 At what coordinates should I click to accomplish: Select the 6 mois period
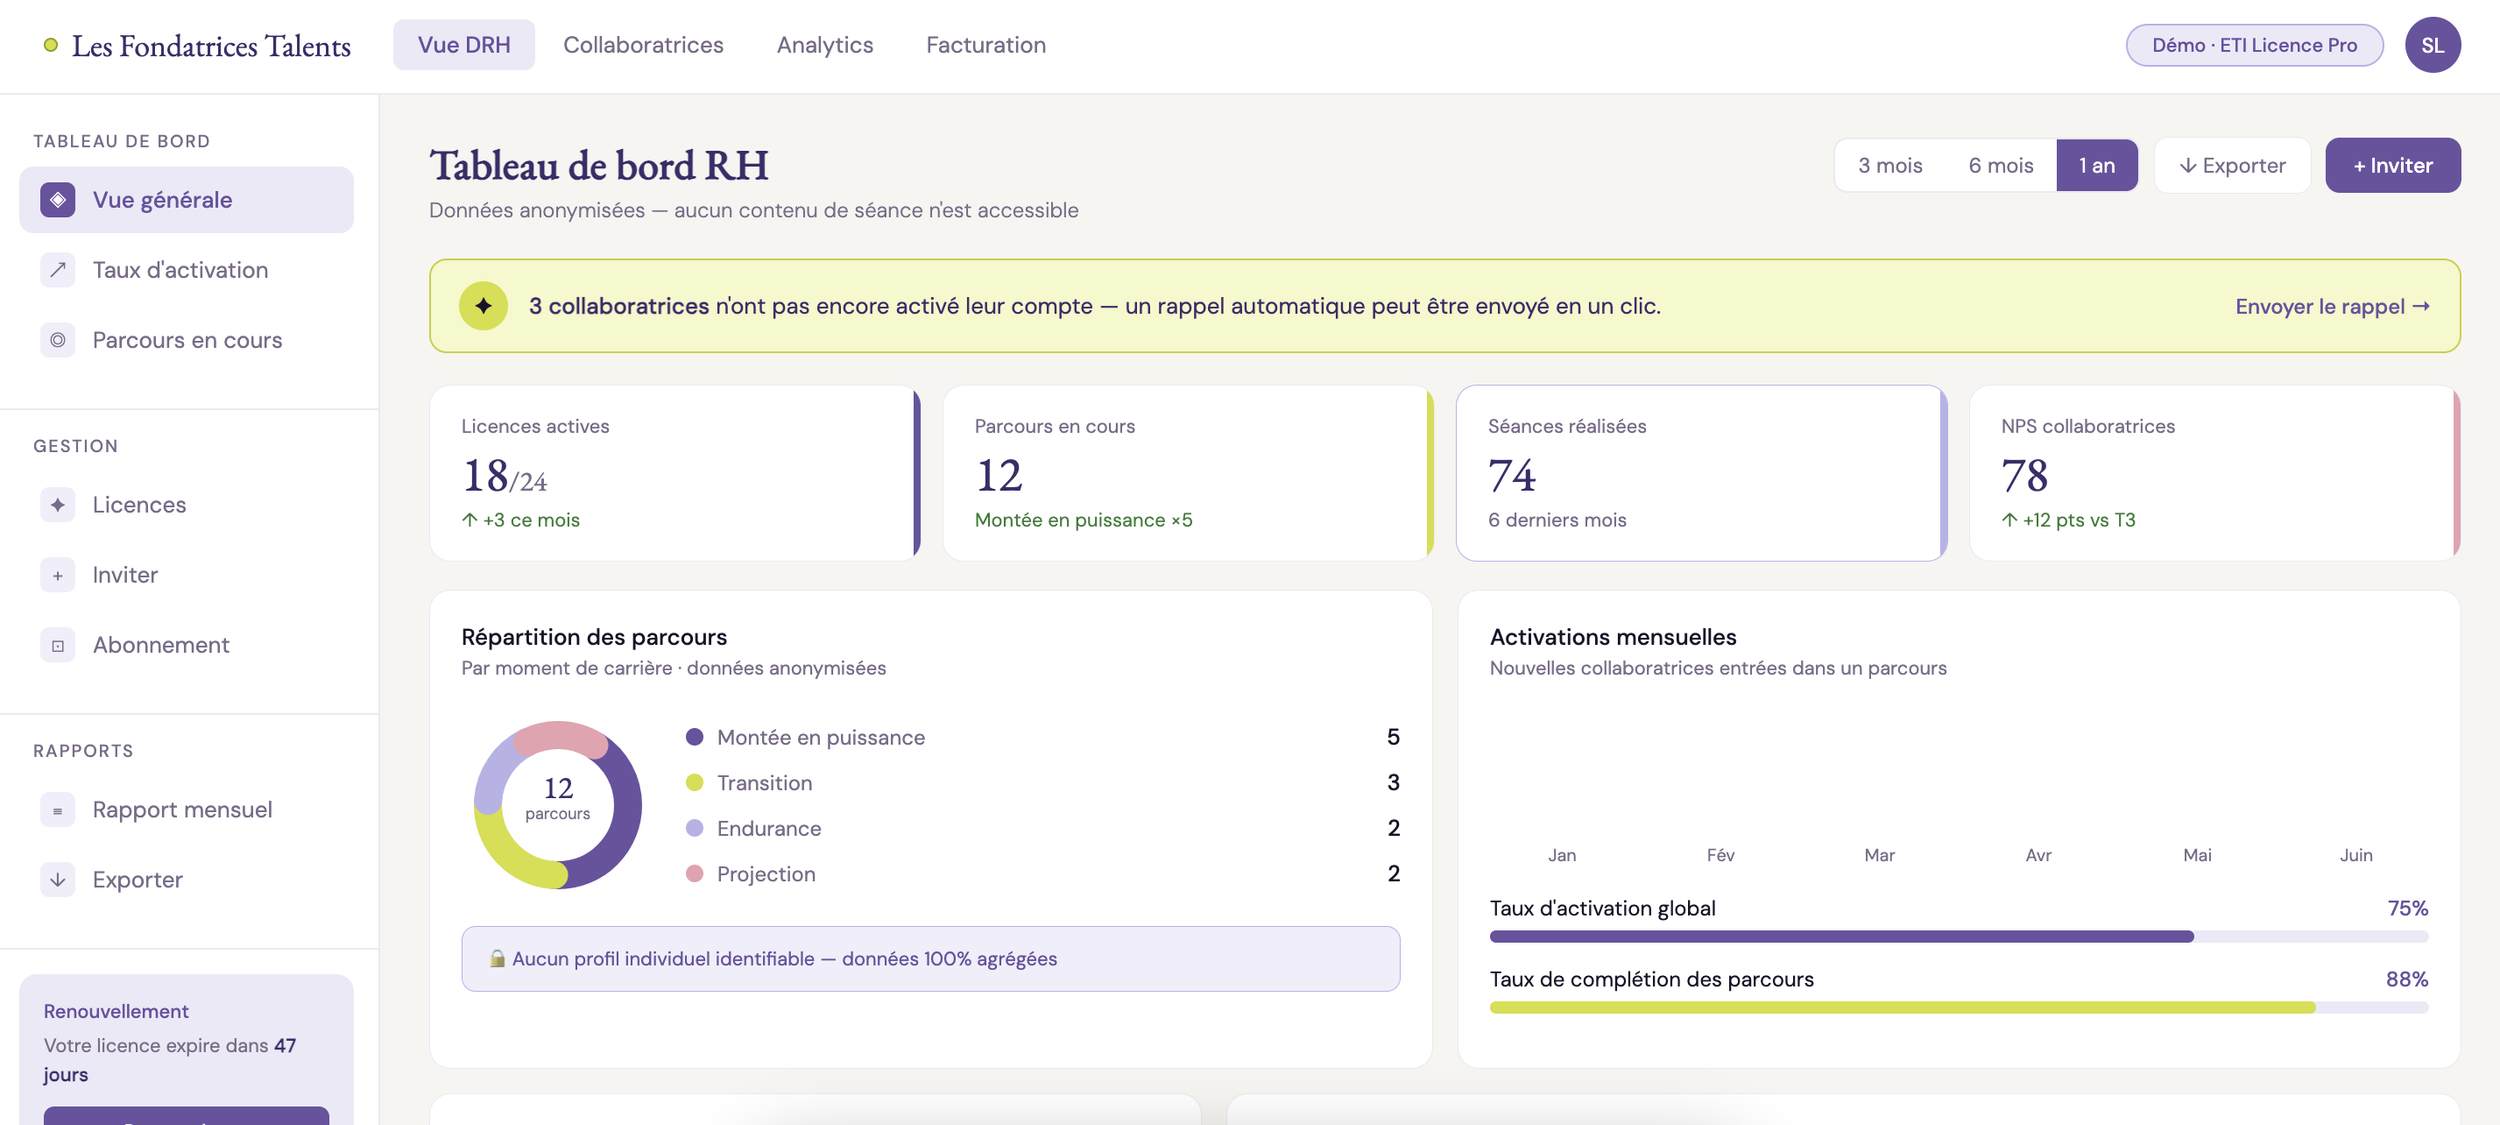coord(2001,165)
